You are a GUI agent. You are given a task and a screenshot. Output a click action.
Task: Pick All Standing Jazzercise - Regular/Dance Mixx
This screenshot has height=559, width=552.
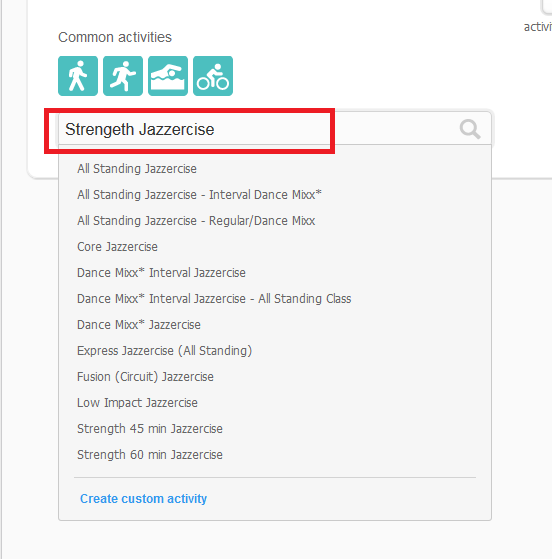coord(196,221)
